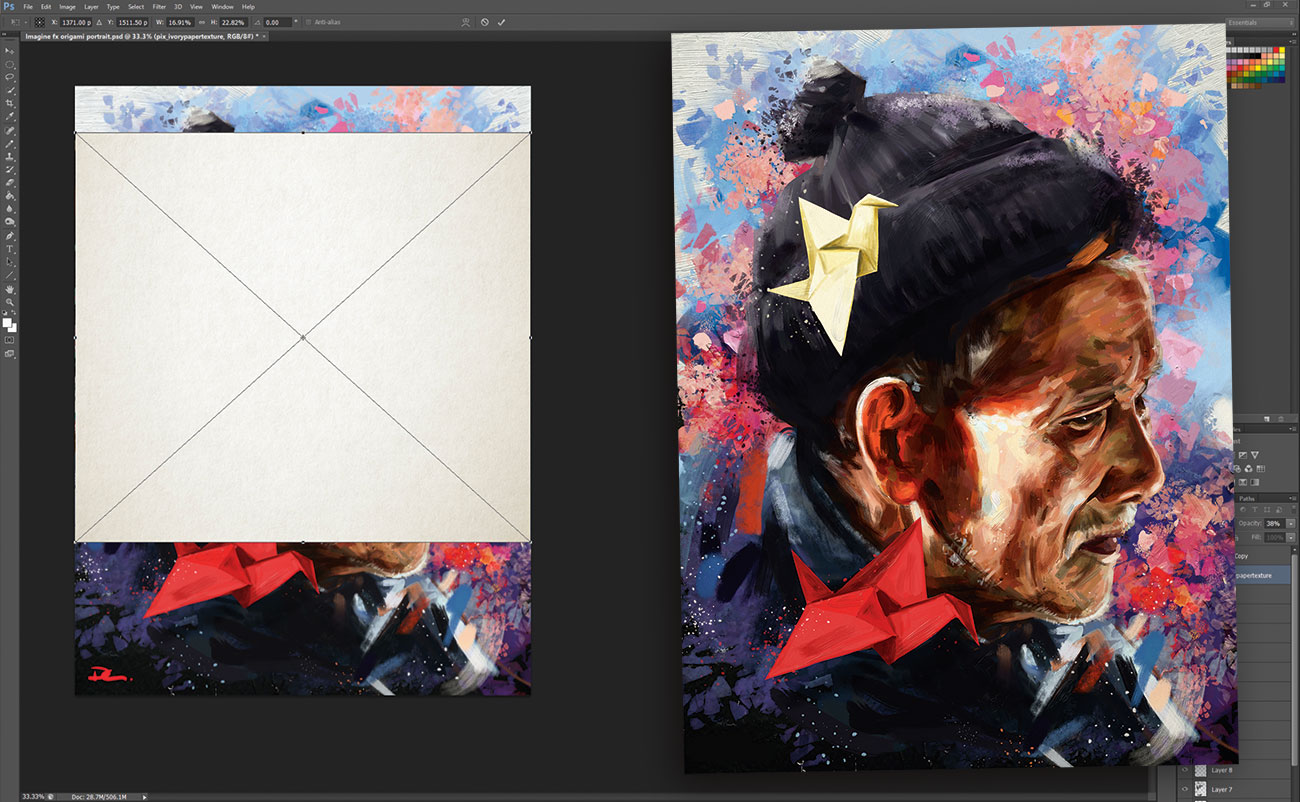This screenshot has width=1300, height=802.
Task: Click the relative positioning triangle icon
Action: (x=99, y=22)
